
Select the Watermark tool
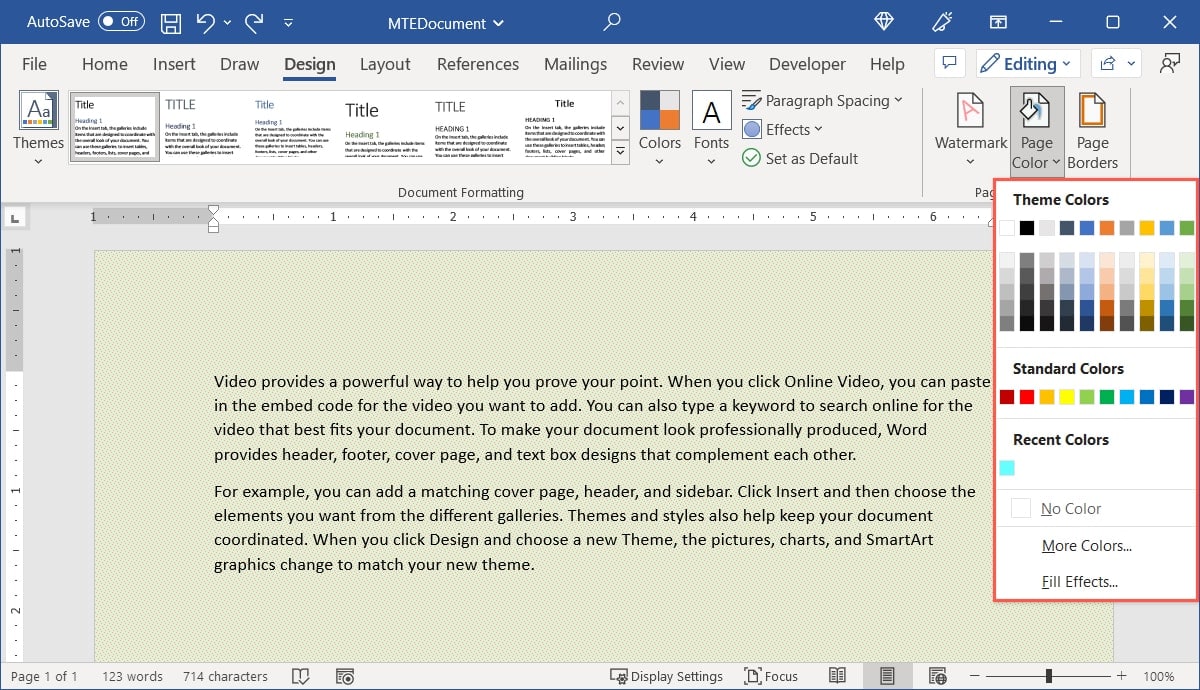(x=968, y=127)
